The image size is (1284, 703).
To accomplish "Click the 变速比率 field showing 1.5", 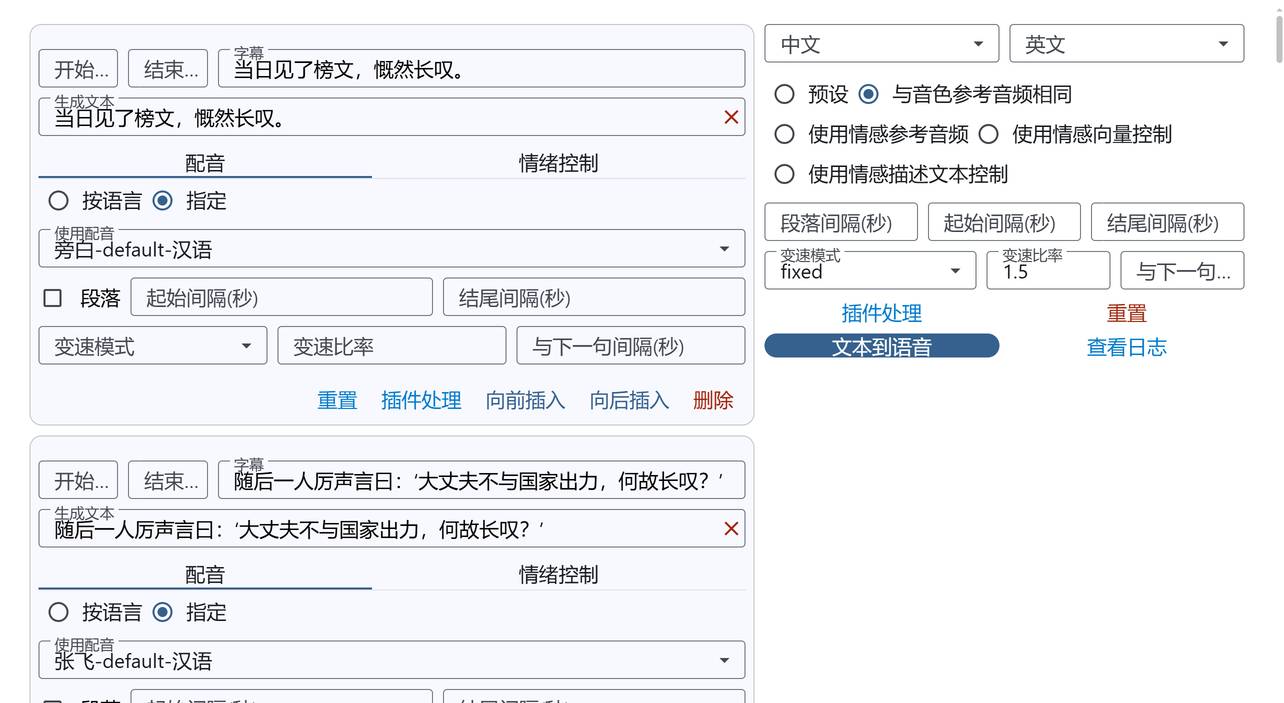I will [1046, 271].
